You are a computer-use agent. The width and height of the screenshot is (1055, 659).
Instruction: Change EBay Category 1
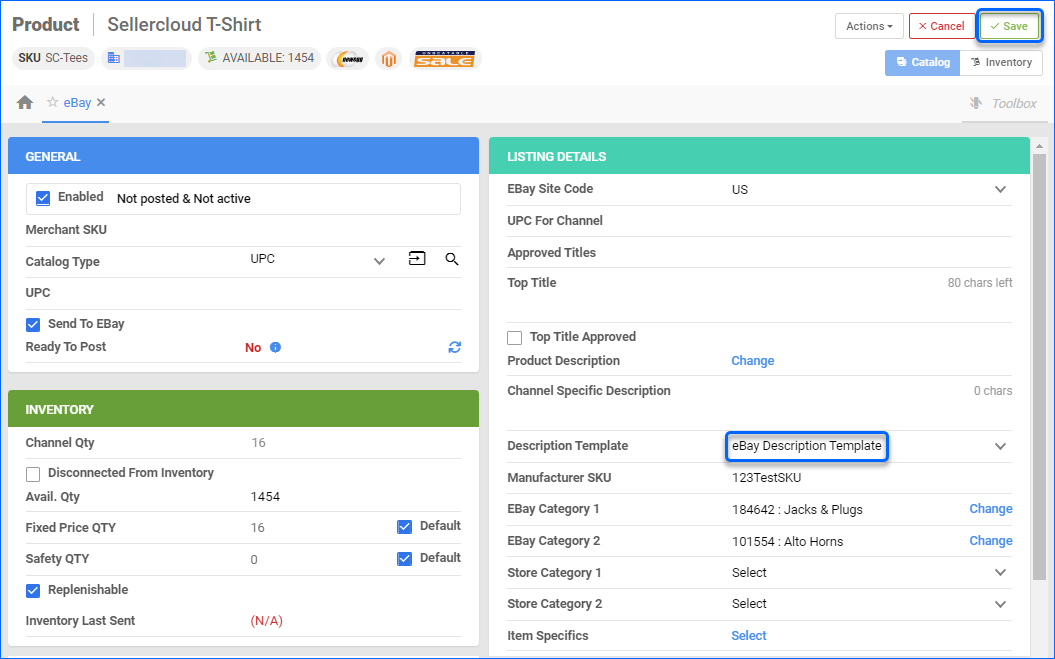click(991, 509)
